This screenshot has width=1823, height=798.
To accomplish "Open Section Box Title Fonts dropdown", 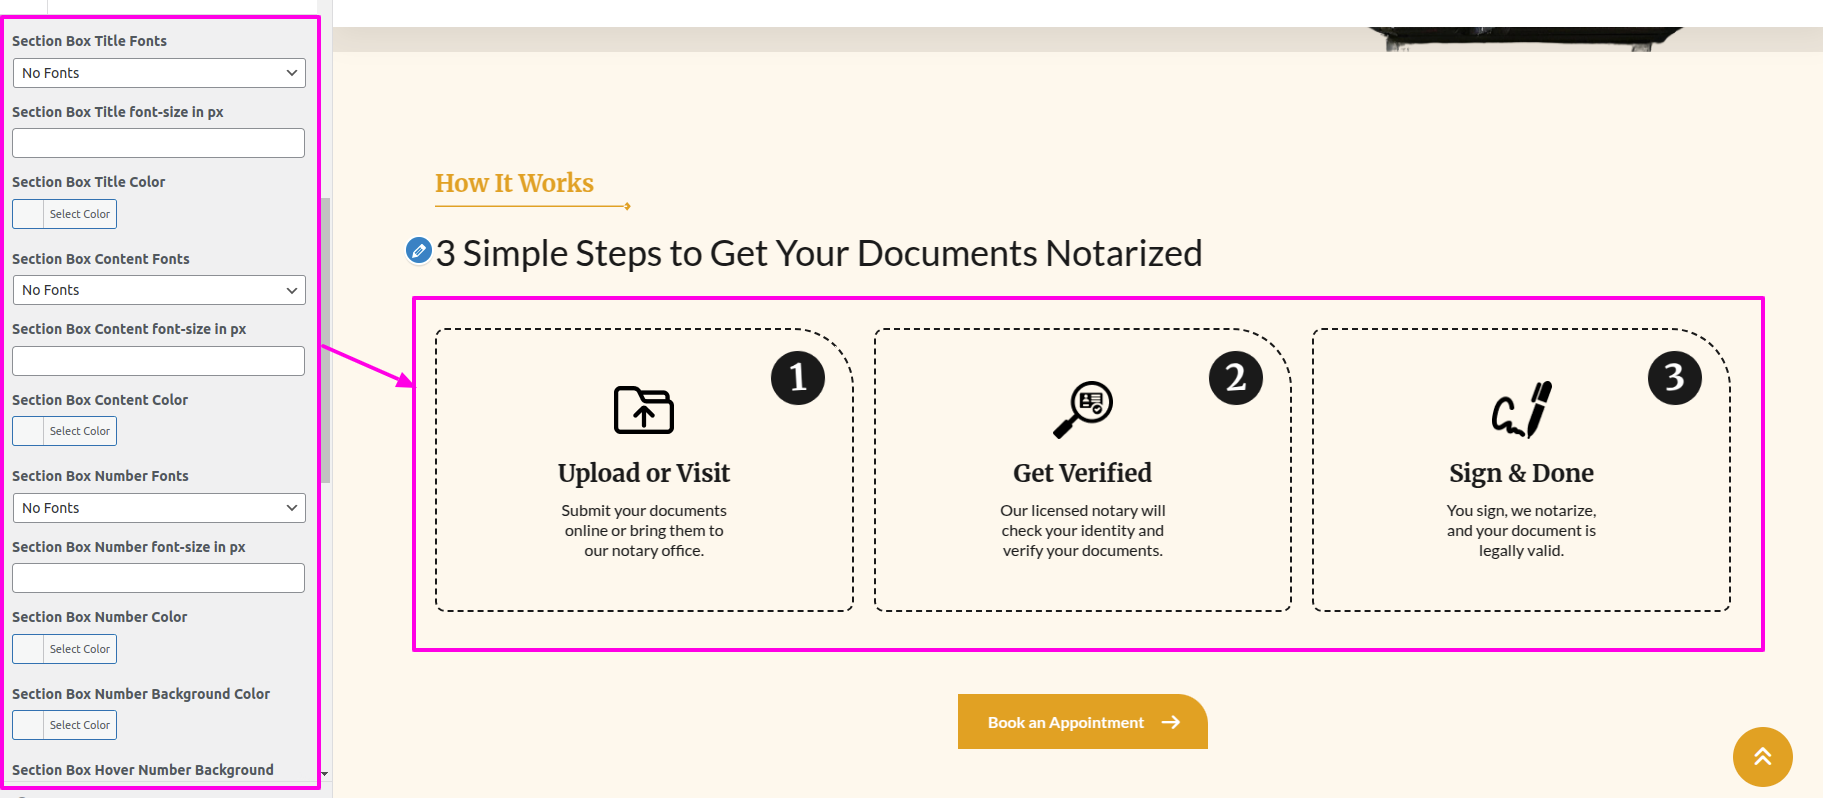I will [x=159, y=73].
